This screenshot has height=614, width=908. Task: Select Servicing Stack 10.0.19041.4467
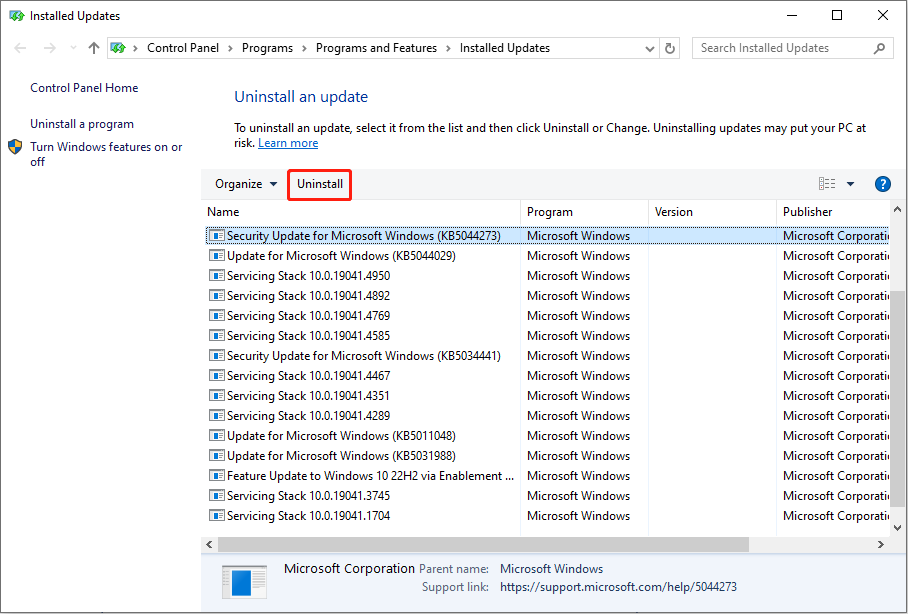tap(547, 376)
